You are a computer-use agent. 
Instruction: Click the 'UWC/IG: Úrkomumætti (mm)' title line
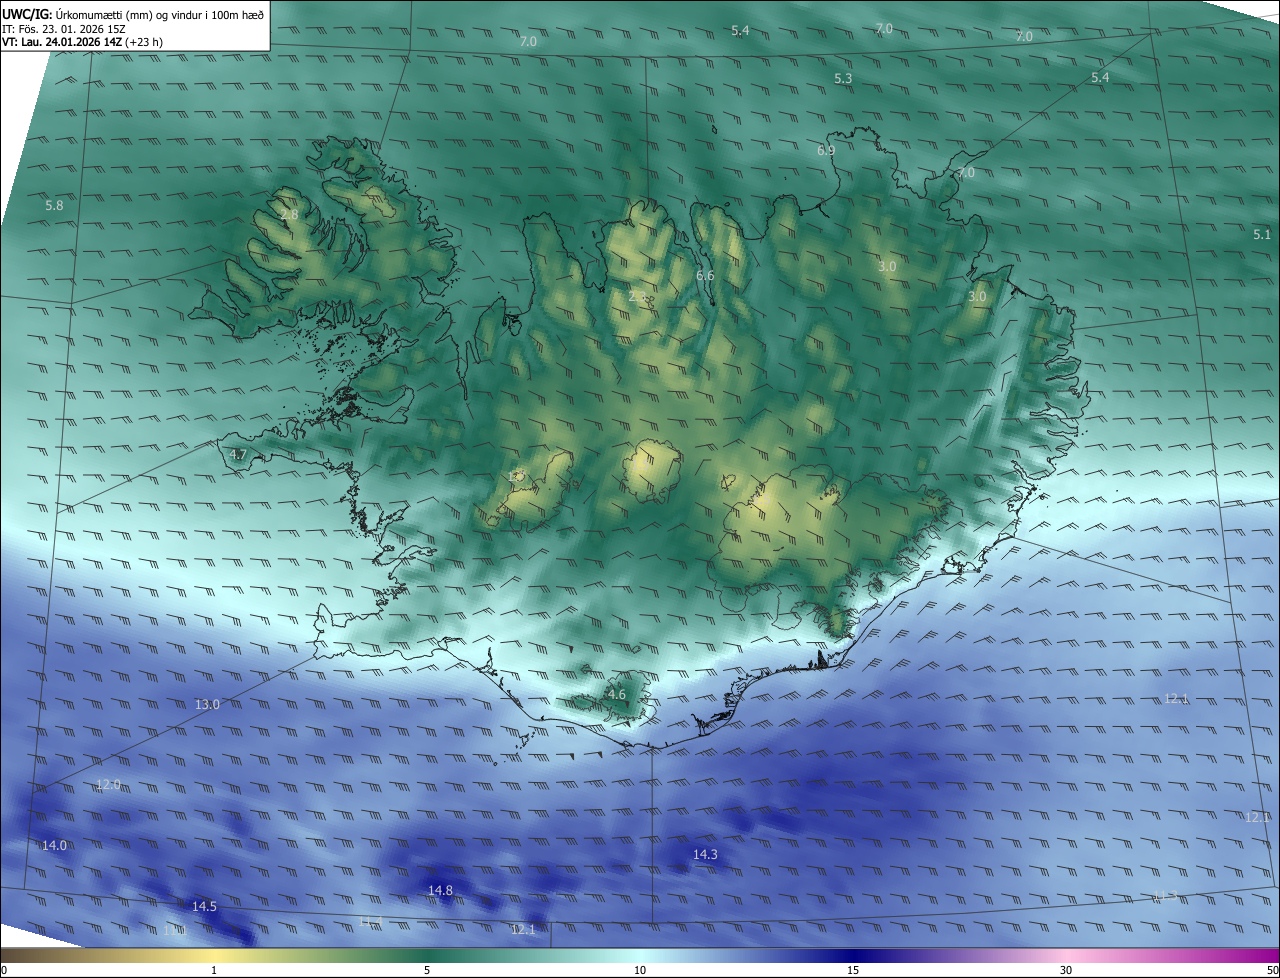point(133,14)
